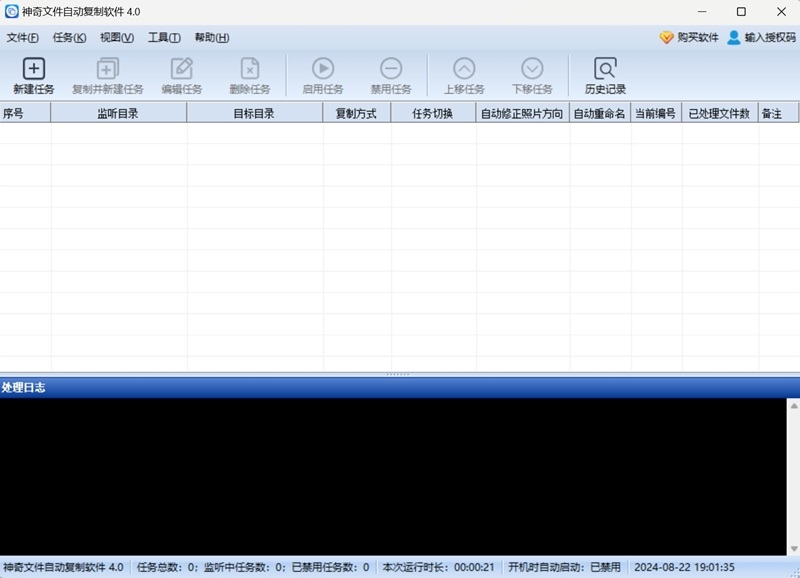Viewport: 800px width, 578px height.
Task: Click the splitter handle above 处理日志
Action: click(400, 375)
